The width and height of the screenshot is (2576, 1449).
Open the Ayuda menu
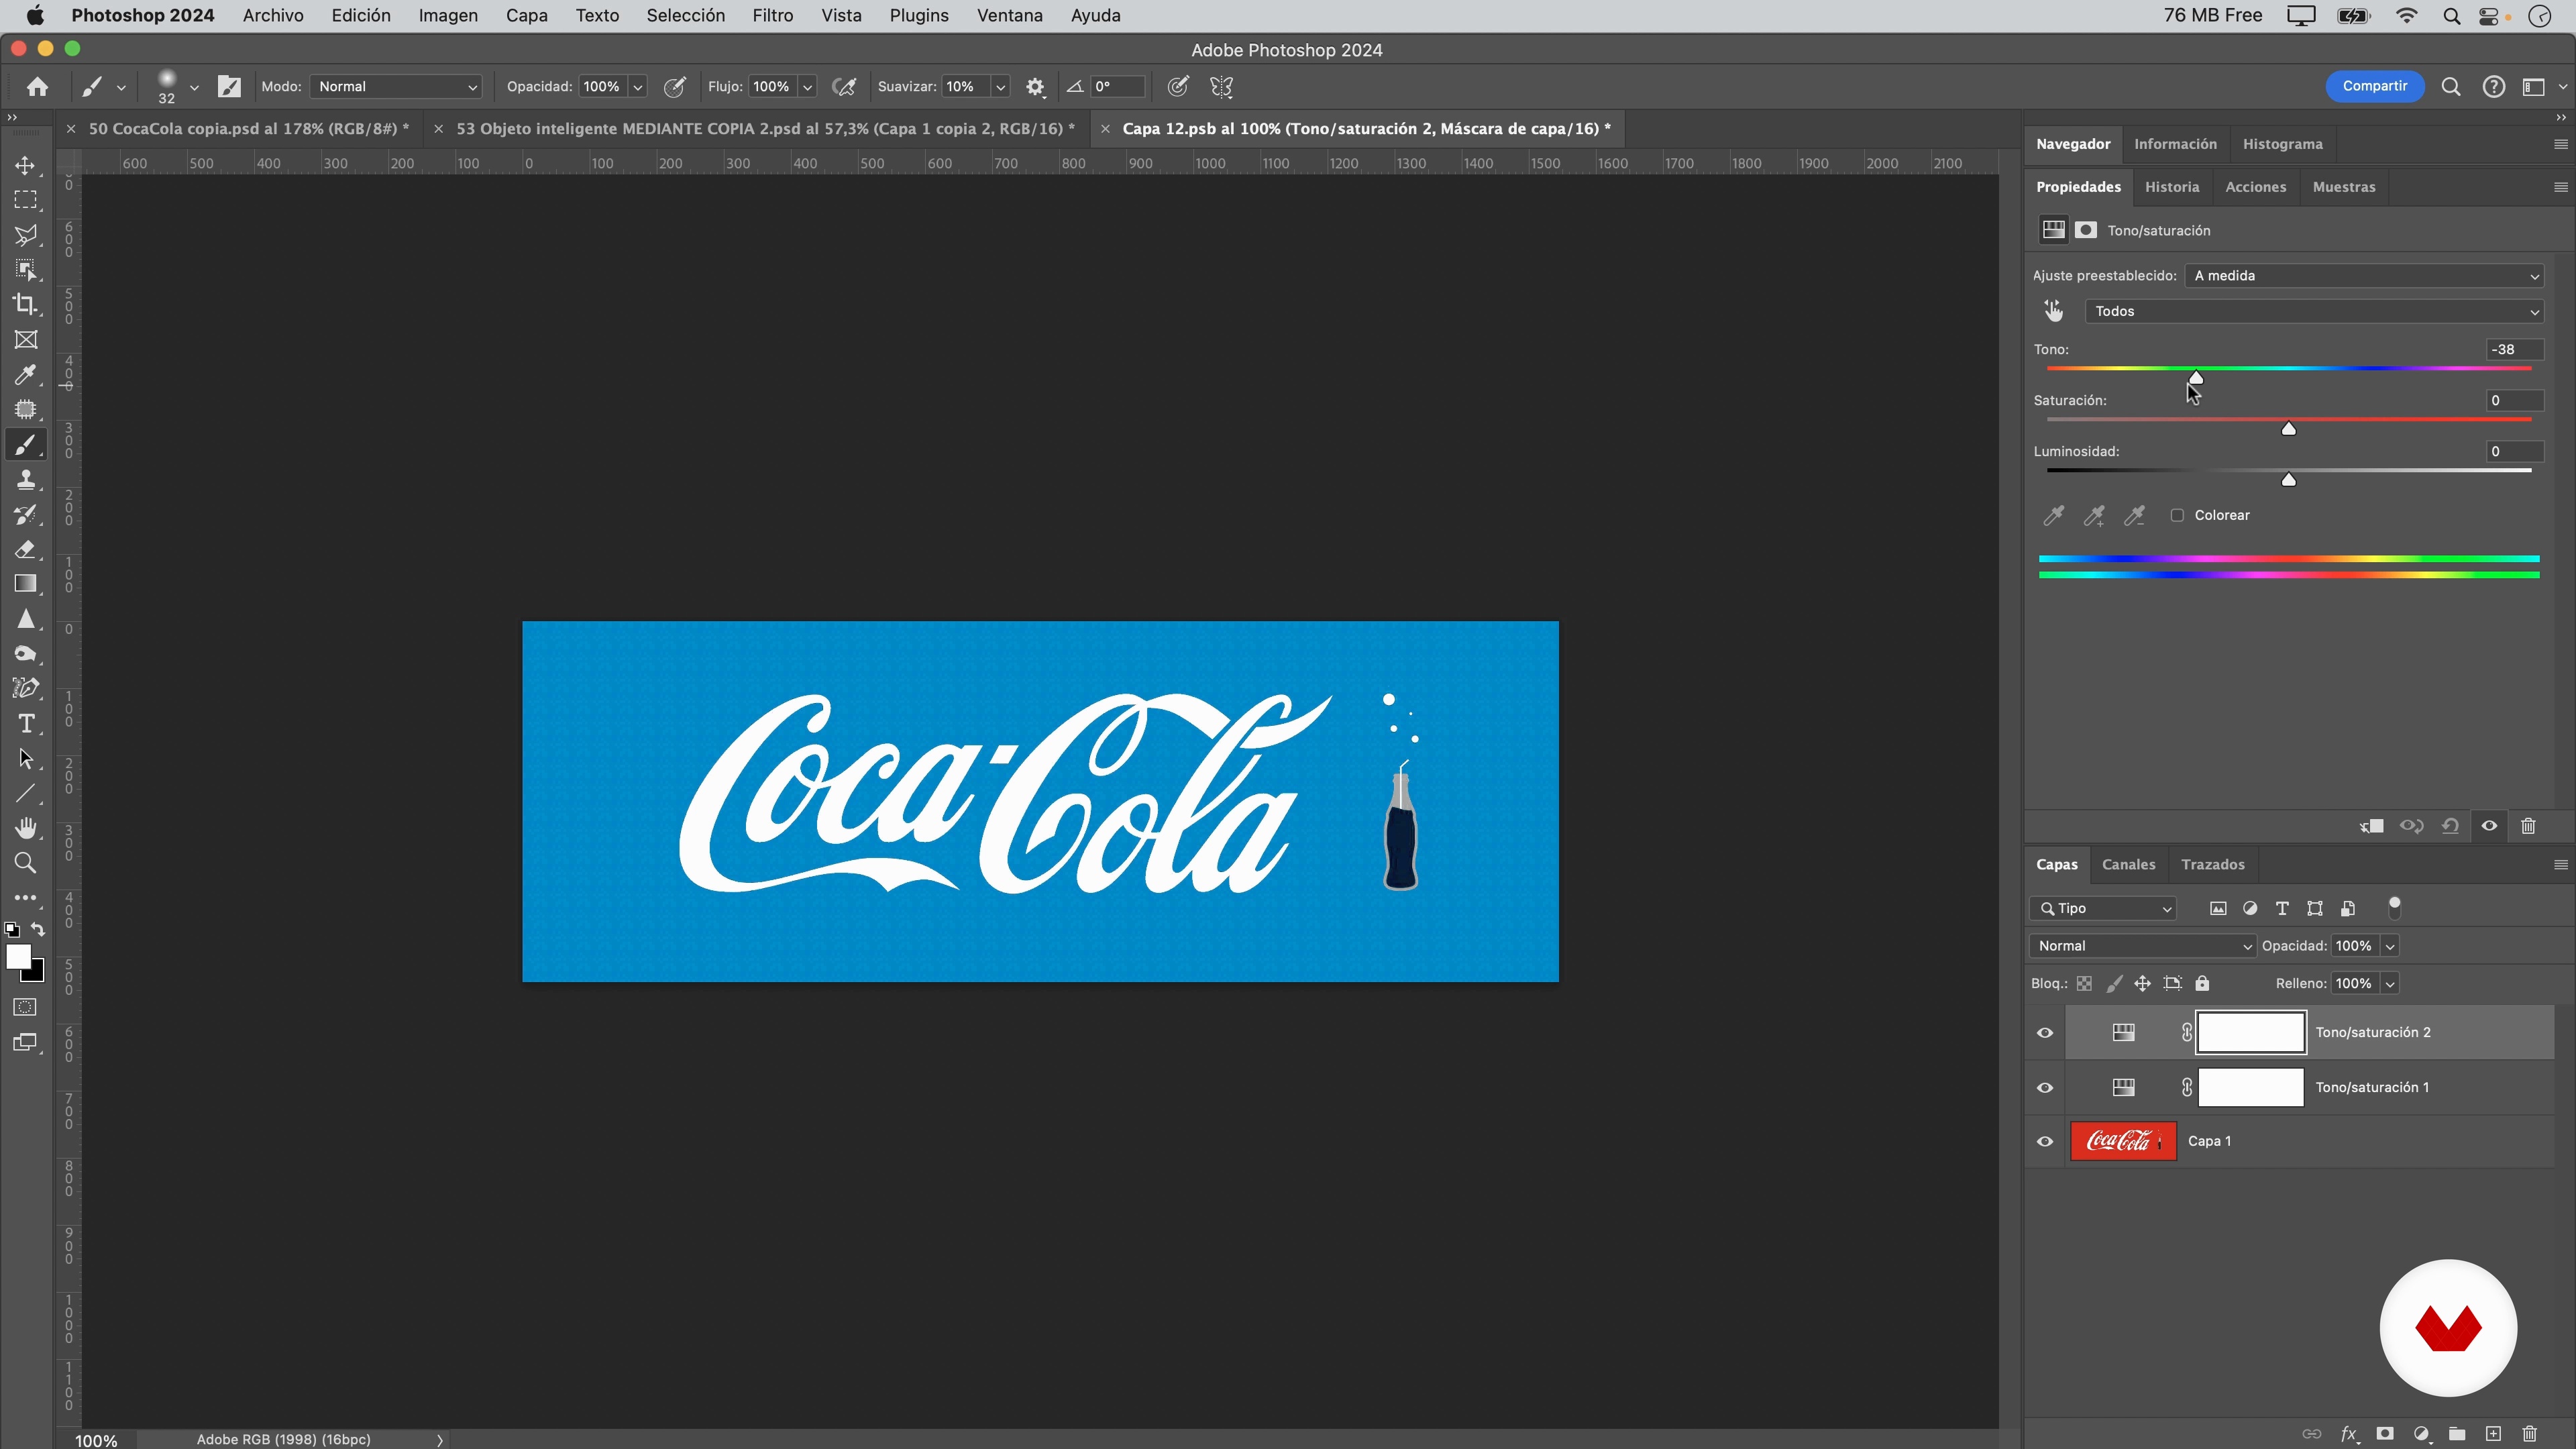point(1095,16)
